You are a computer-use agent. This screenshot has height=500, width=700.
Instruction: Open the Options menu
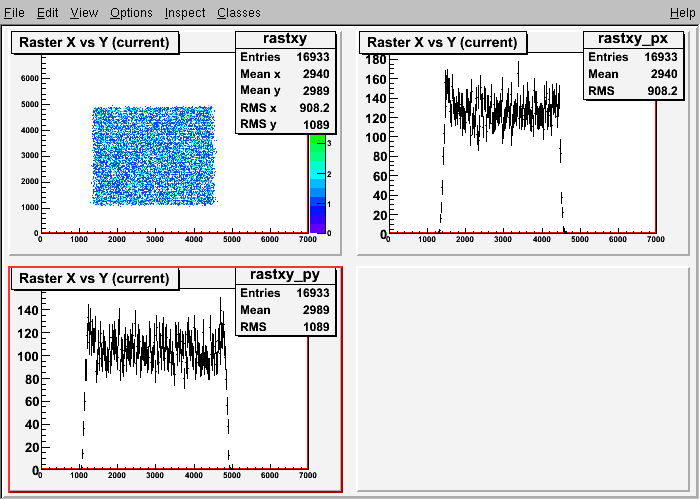pos(131,12)
